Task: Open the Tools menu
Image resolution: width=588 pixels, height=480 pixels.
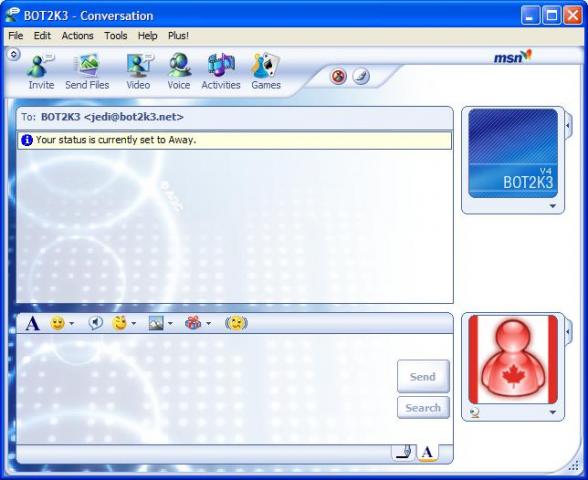Action: [x=116, y=36]
